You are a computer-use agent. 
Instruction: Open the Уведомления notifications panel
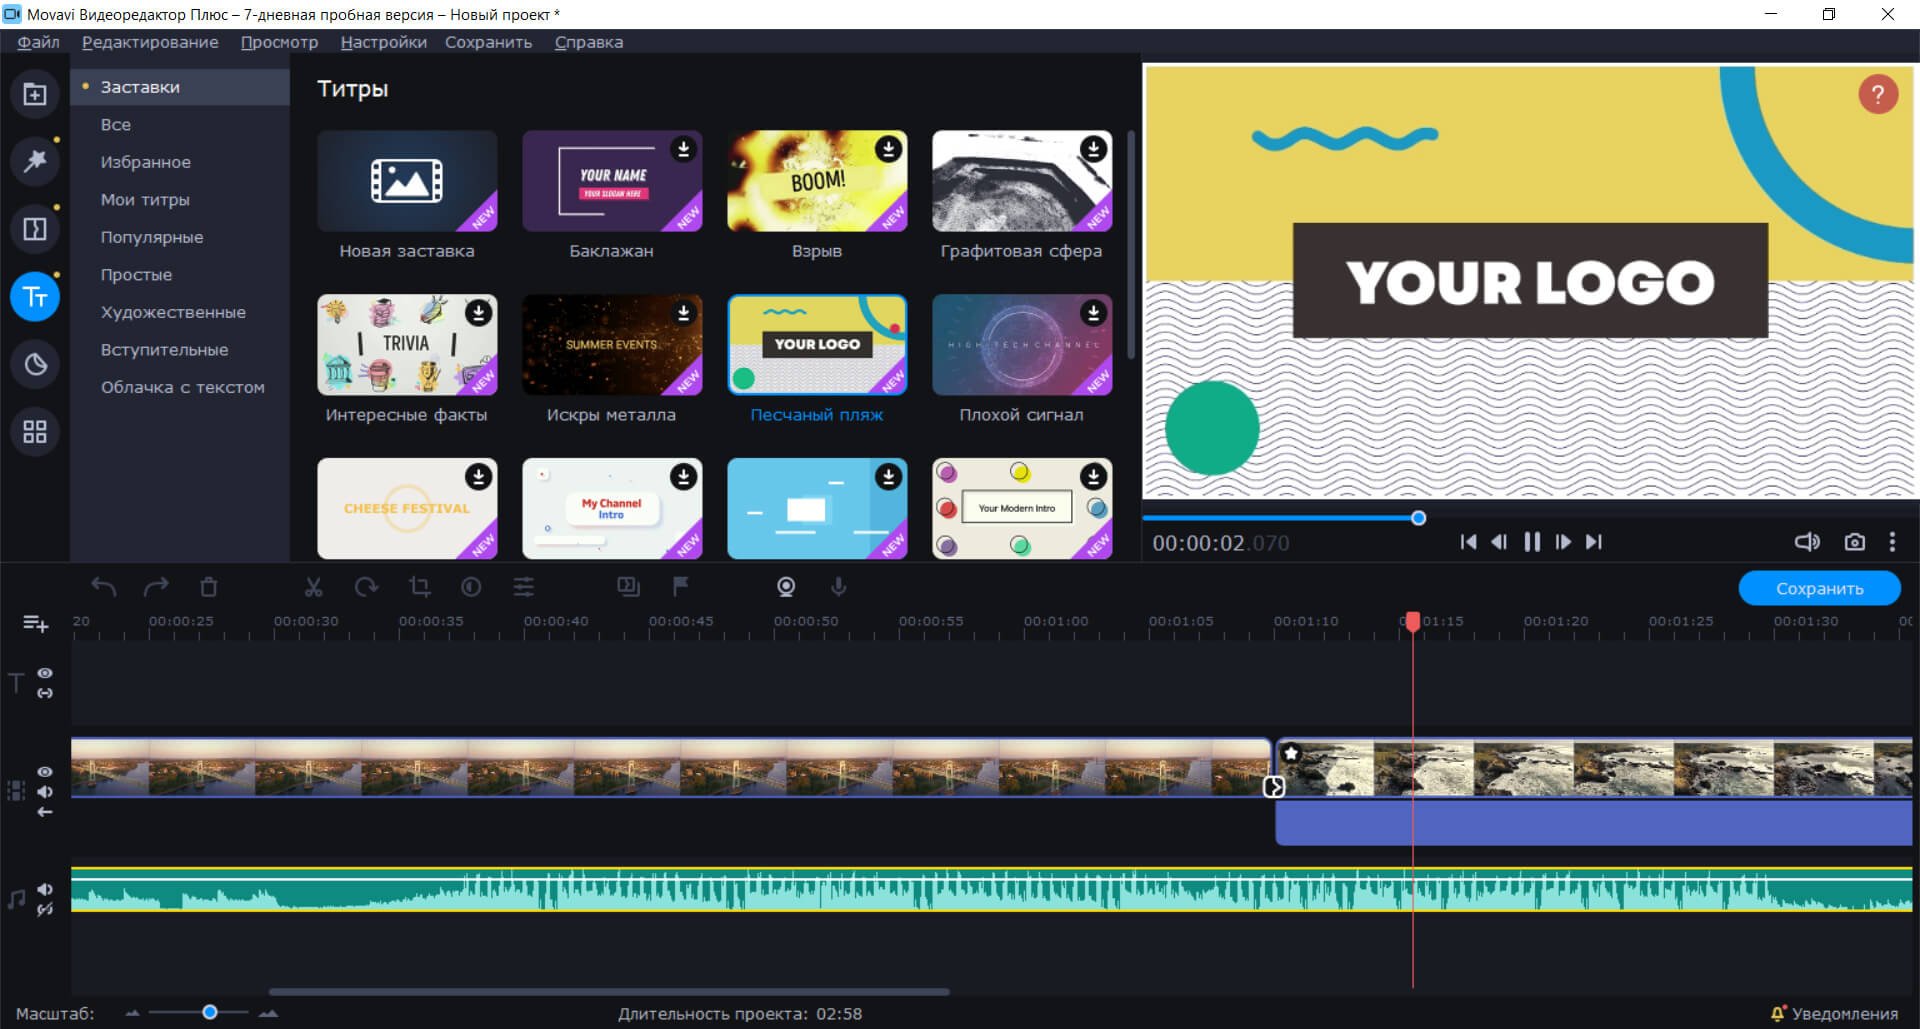(1834, 1013)
